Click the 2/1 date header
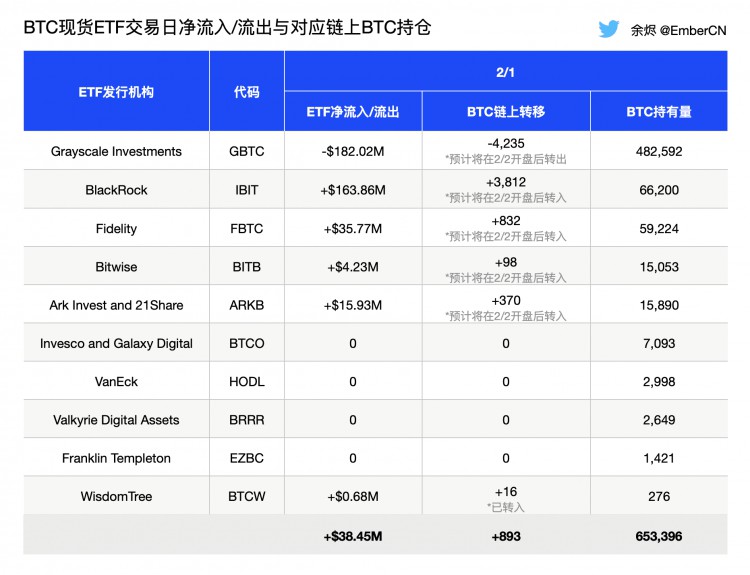Screen dimensions: 750x575 (x=506, y=72)
